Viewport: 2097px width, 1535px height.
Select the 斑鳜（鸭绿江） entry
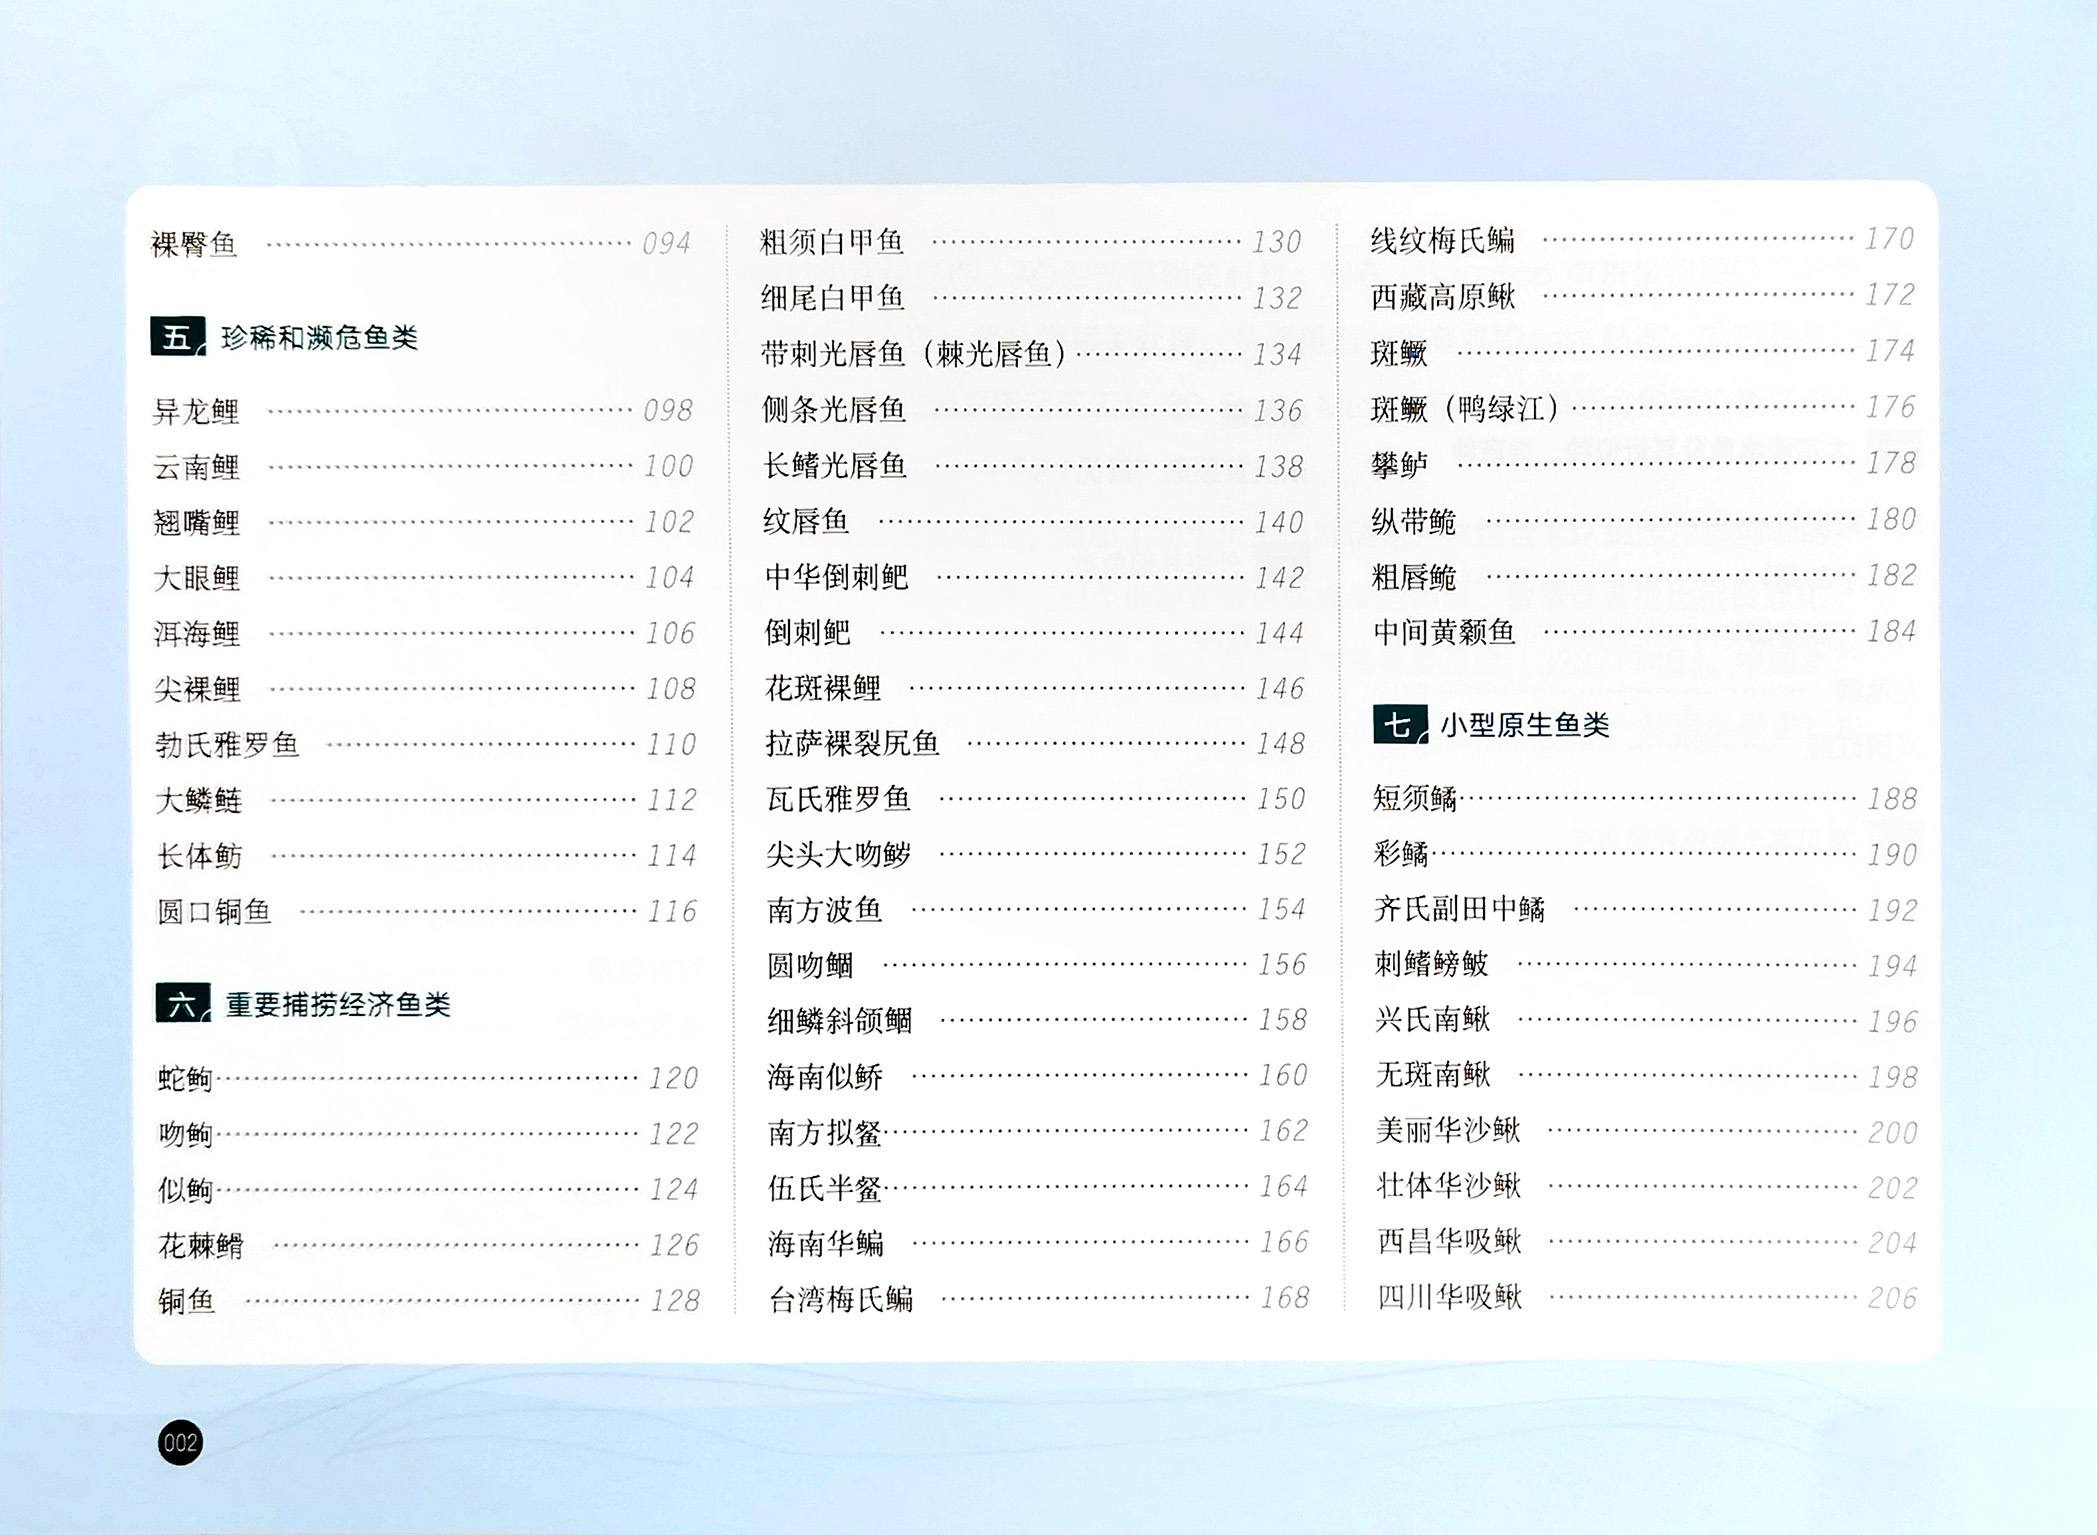click(x=1465, y=408)
